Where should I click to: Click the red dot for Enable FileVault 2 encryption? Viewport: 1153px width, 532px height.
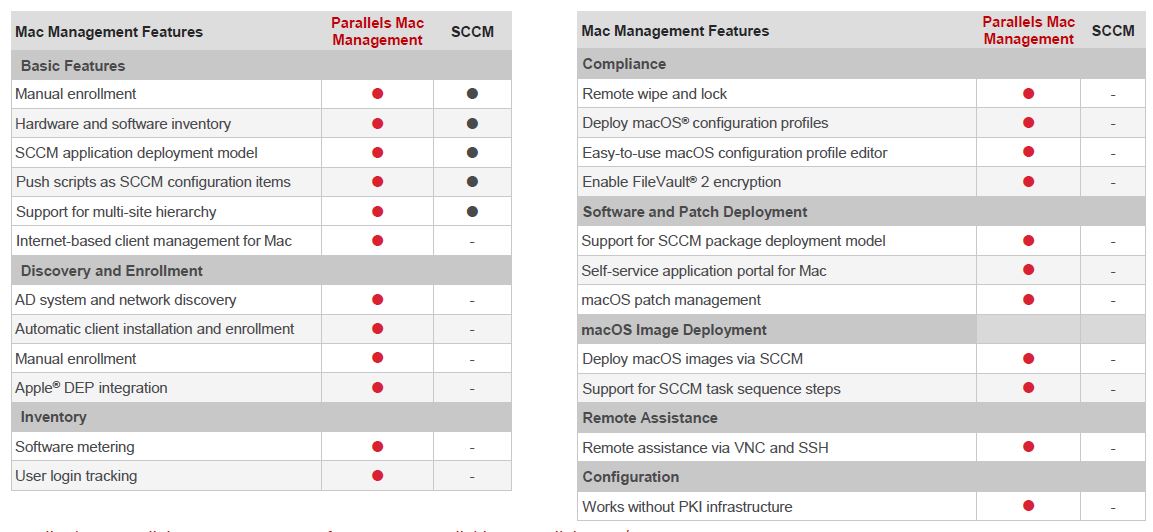point(1028,182)
